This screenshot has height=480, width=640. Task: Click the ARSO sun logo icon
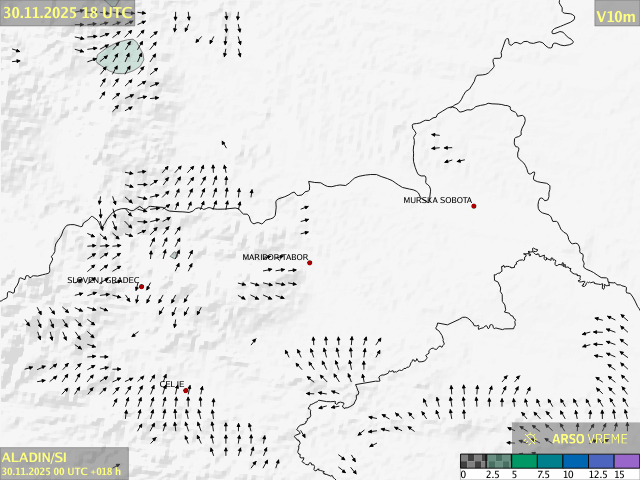coord(533,438)
